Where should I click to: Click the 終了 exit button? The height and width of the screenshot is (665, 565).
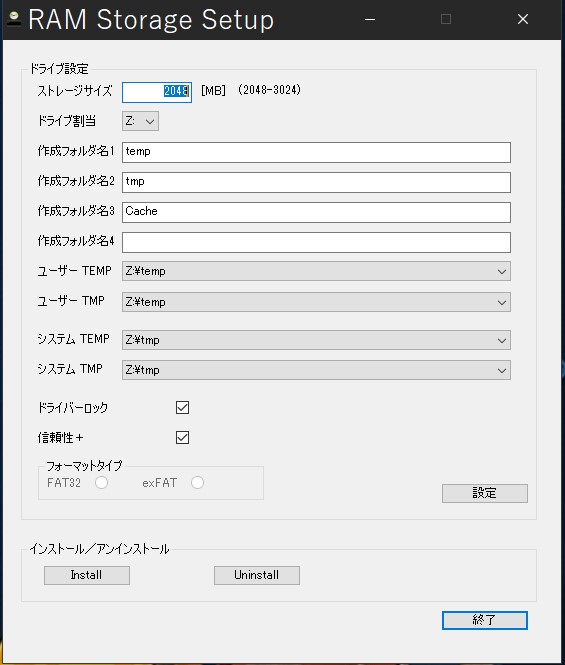(x=485, y=620)
